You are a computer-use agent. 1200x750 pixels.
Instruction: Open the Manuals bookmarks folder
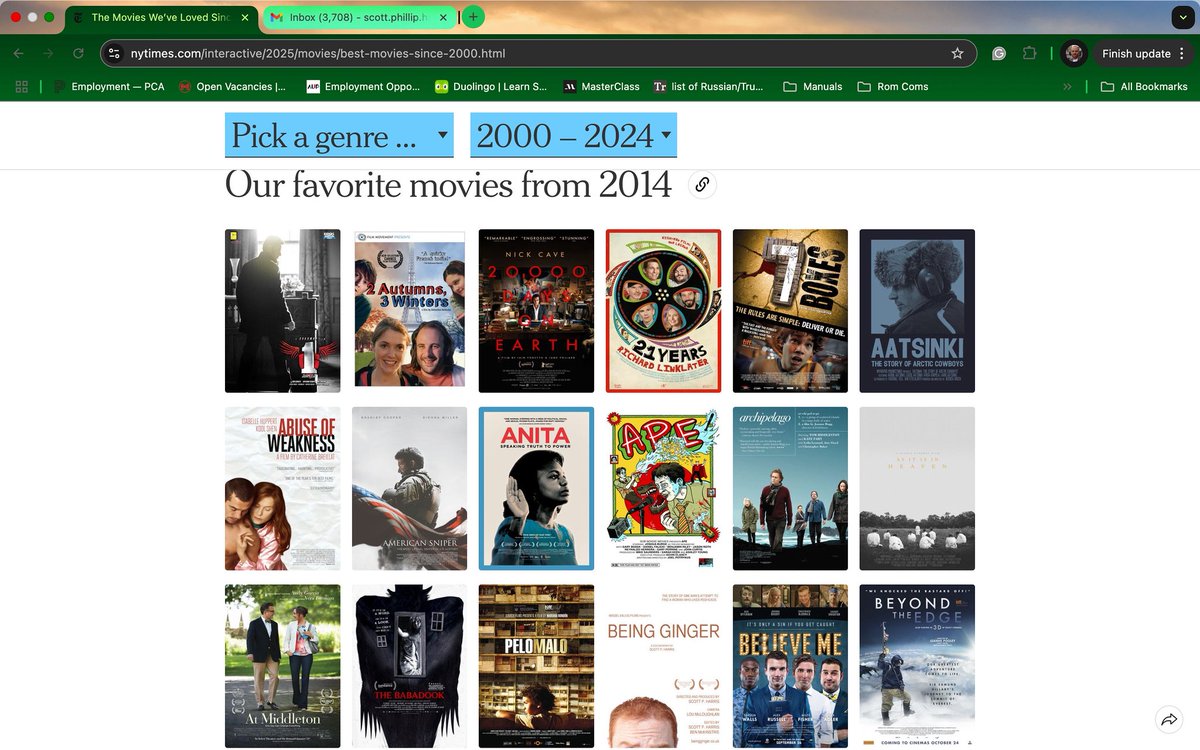[x=813, y=87]
